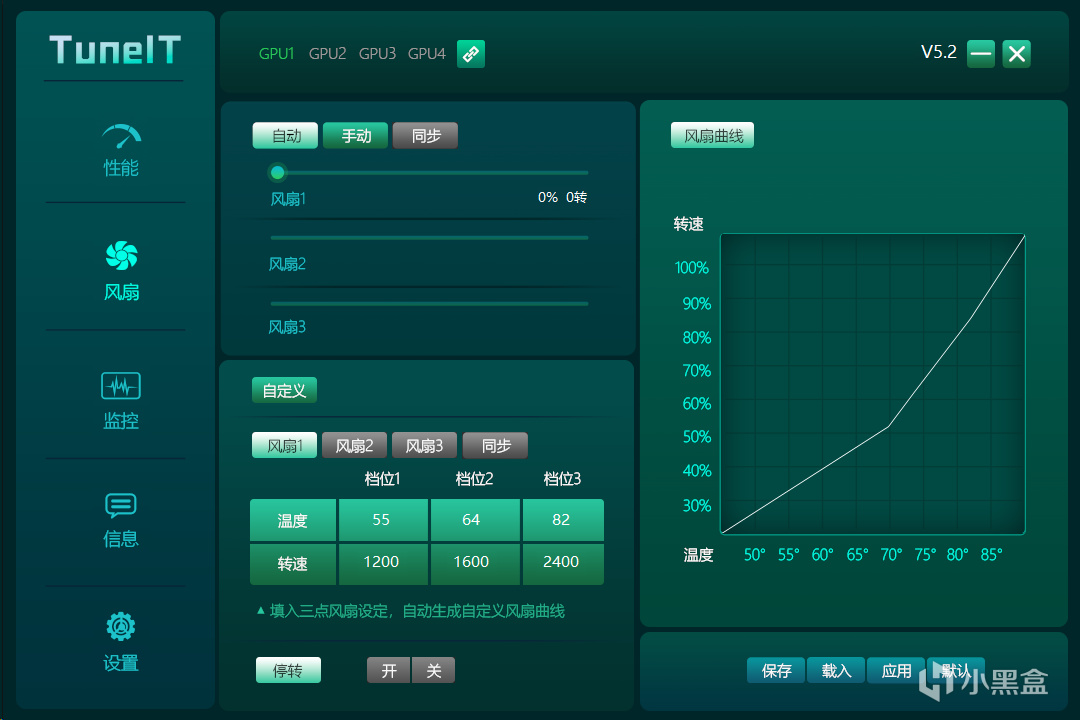This screenshot has height=720, width=1080.
Task: Click the V5.2 version label
Action: pos(939,52)
